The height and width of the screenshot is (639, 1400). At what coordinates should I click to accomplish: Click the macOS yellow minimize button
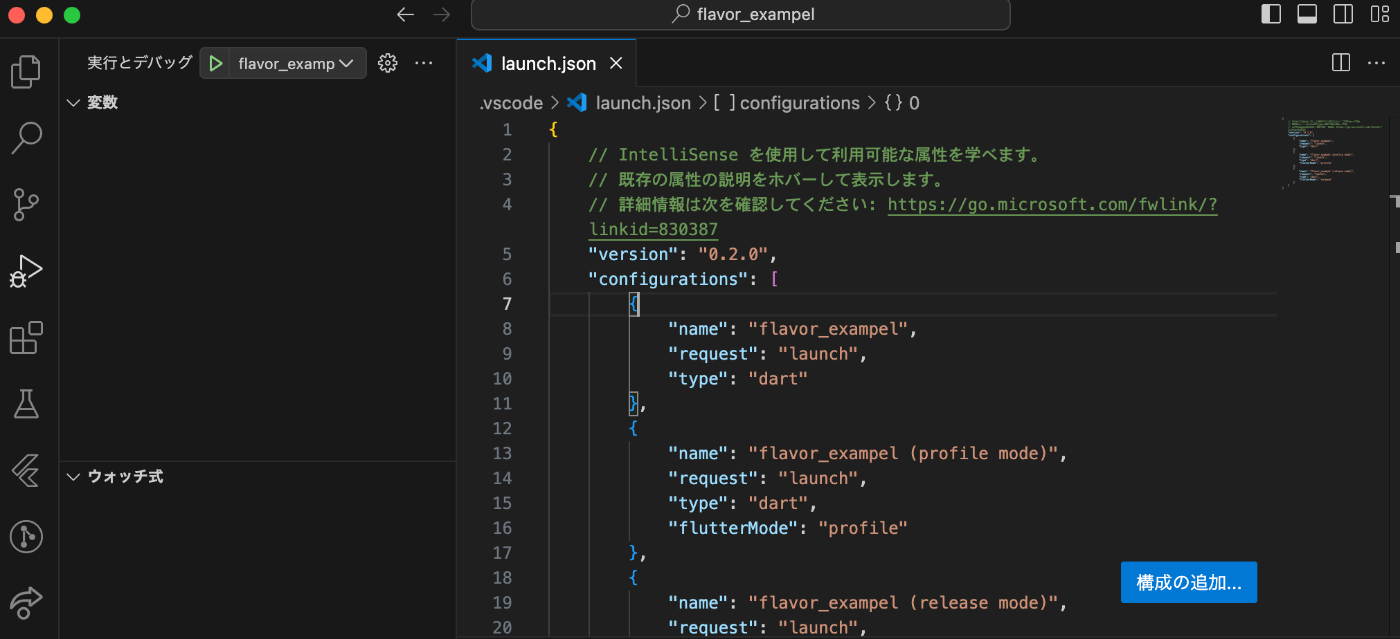tap(44, 14)
